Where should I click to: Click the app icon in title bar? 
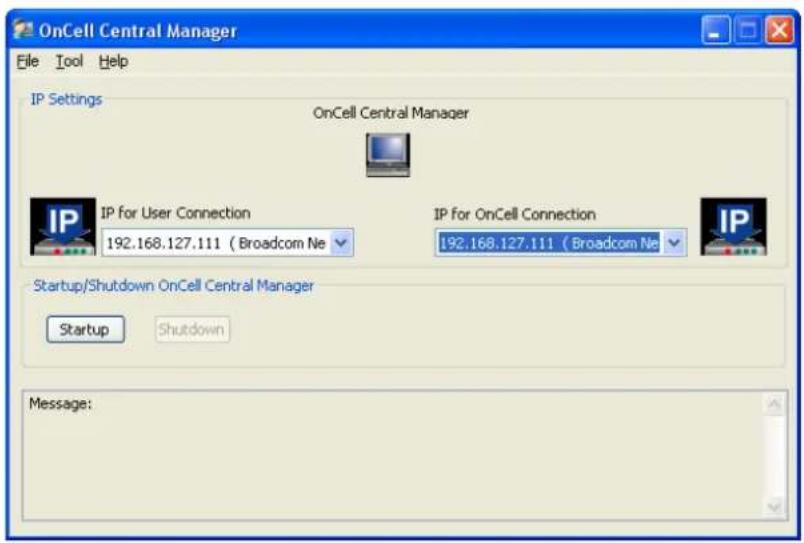pos(23,29)
